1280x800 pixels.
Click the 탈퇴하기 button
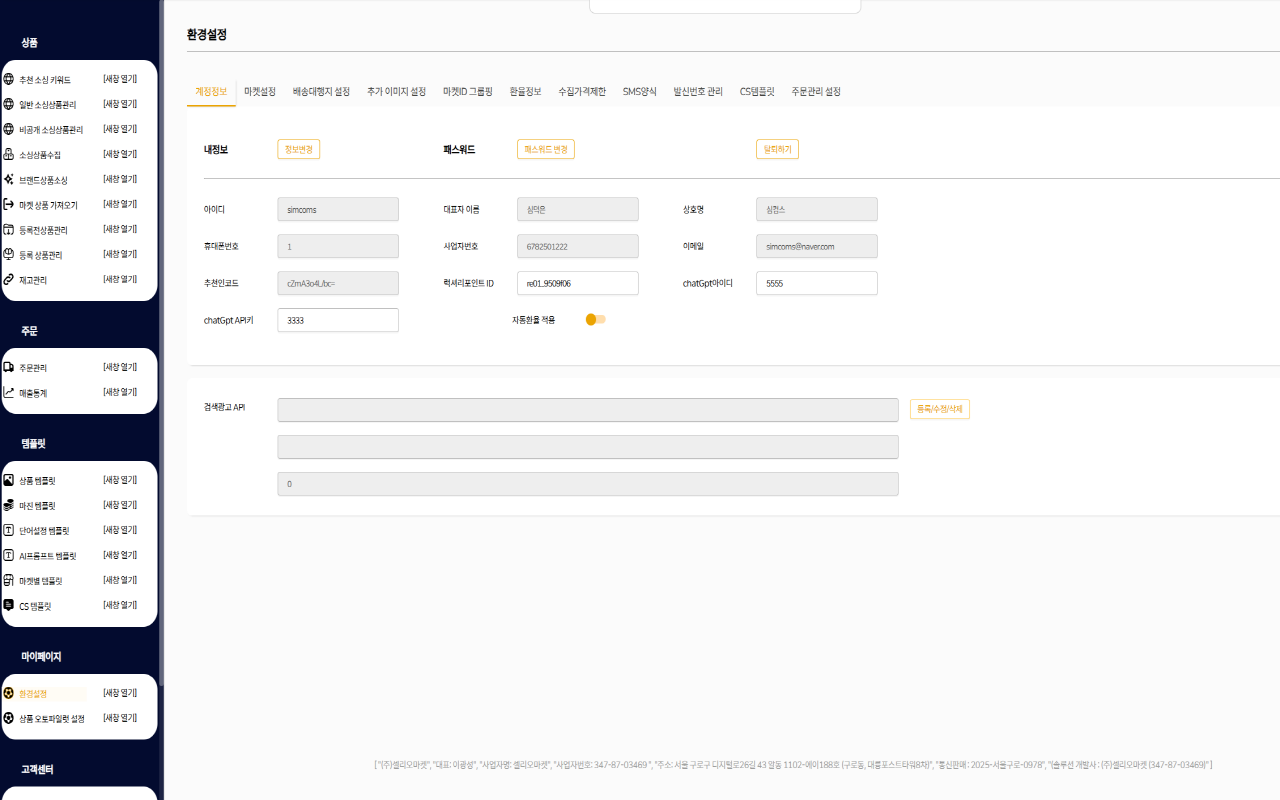pos(777,150)
